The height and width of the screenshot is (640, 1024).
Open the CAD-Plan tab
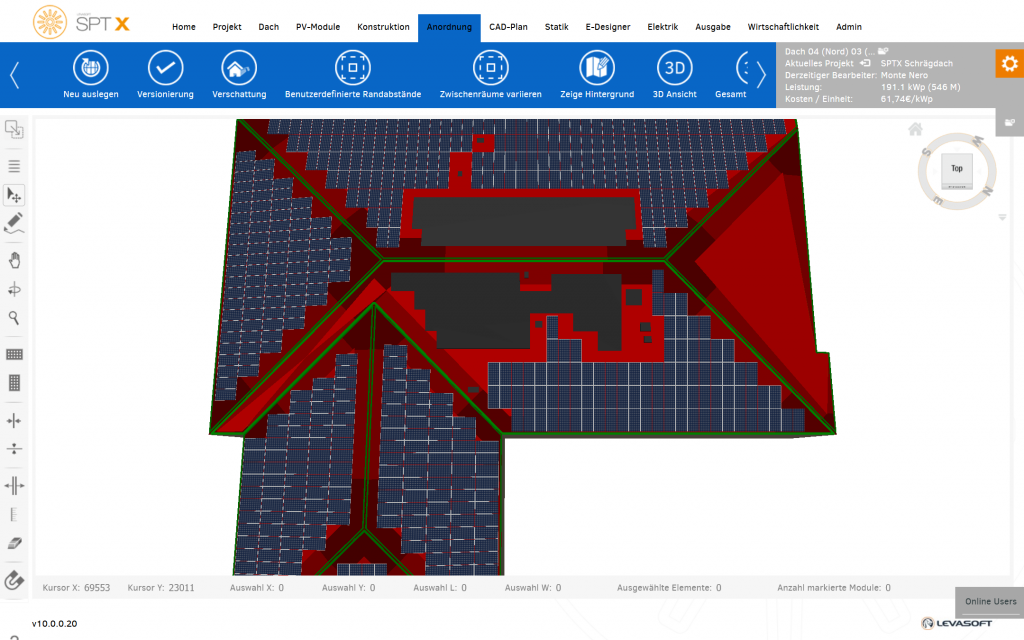click(x=508, y=27)
